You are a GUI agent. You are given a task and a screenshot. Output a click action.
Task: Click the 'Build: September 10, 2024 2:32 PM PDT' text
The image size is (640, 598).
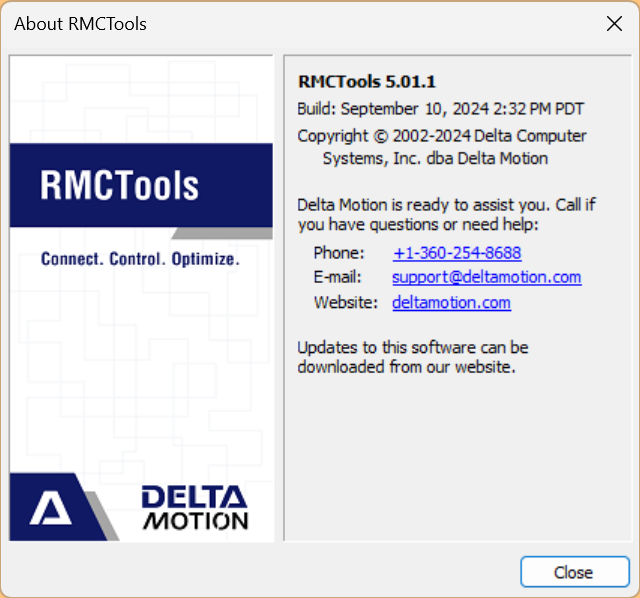(x=441, y=109)
